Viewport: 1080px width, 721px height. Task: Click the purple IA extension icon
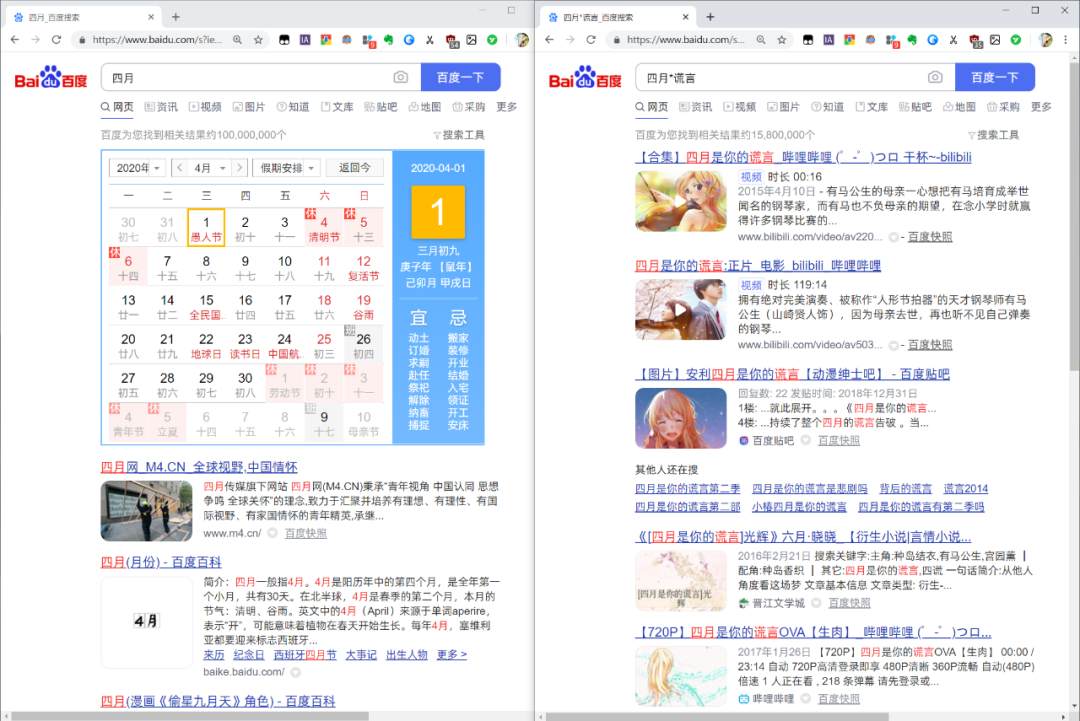[x=303, y=40]
